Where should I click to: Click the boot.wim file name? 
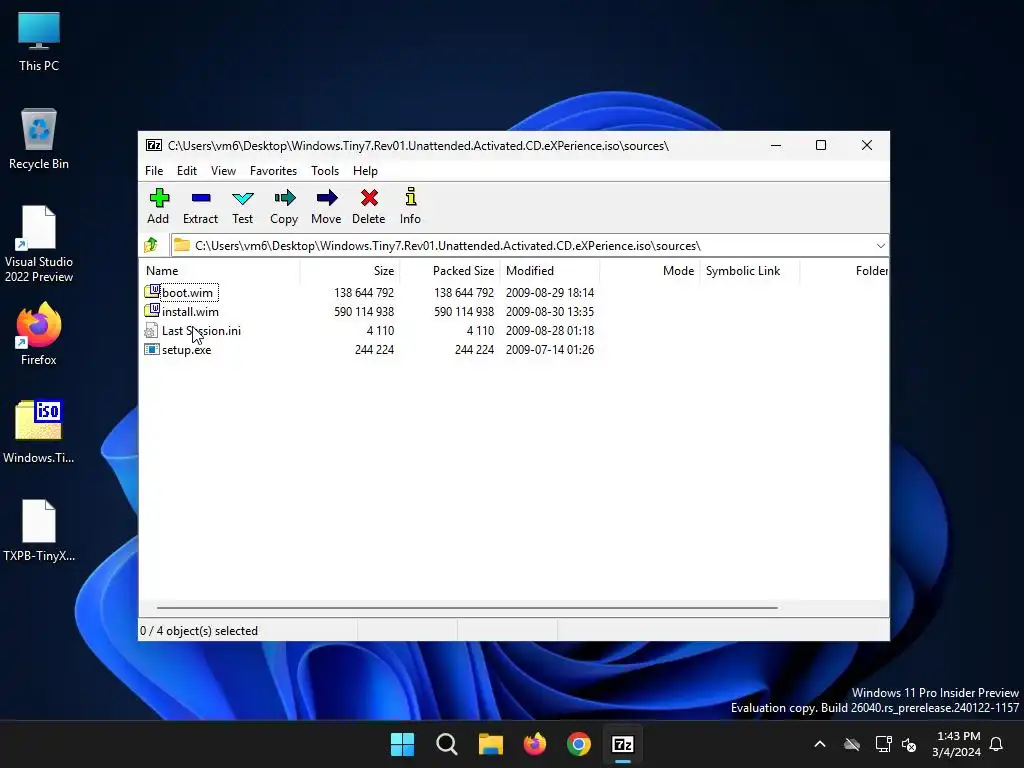[187, 293]
